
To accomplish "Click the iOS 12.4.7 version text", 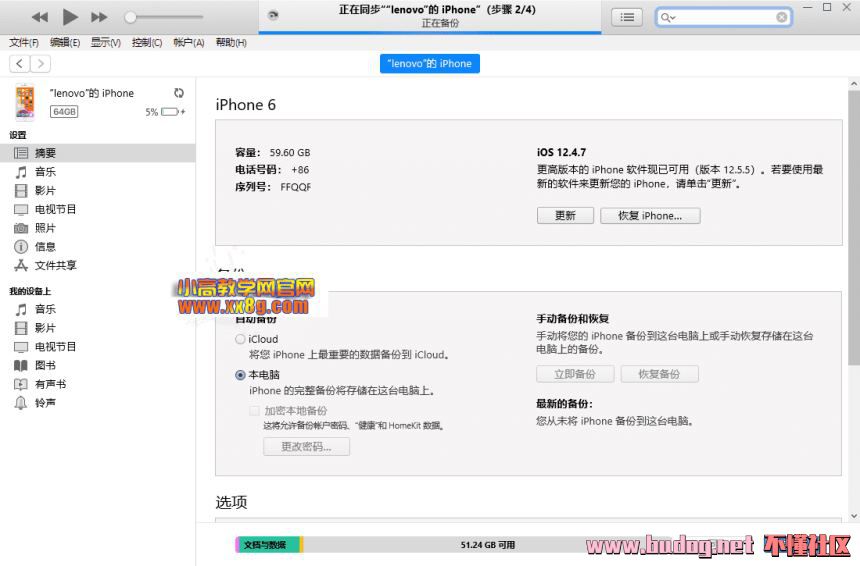I will [561, 152].
